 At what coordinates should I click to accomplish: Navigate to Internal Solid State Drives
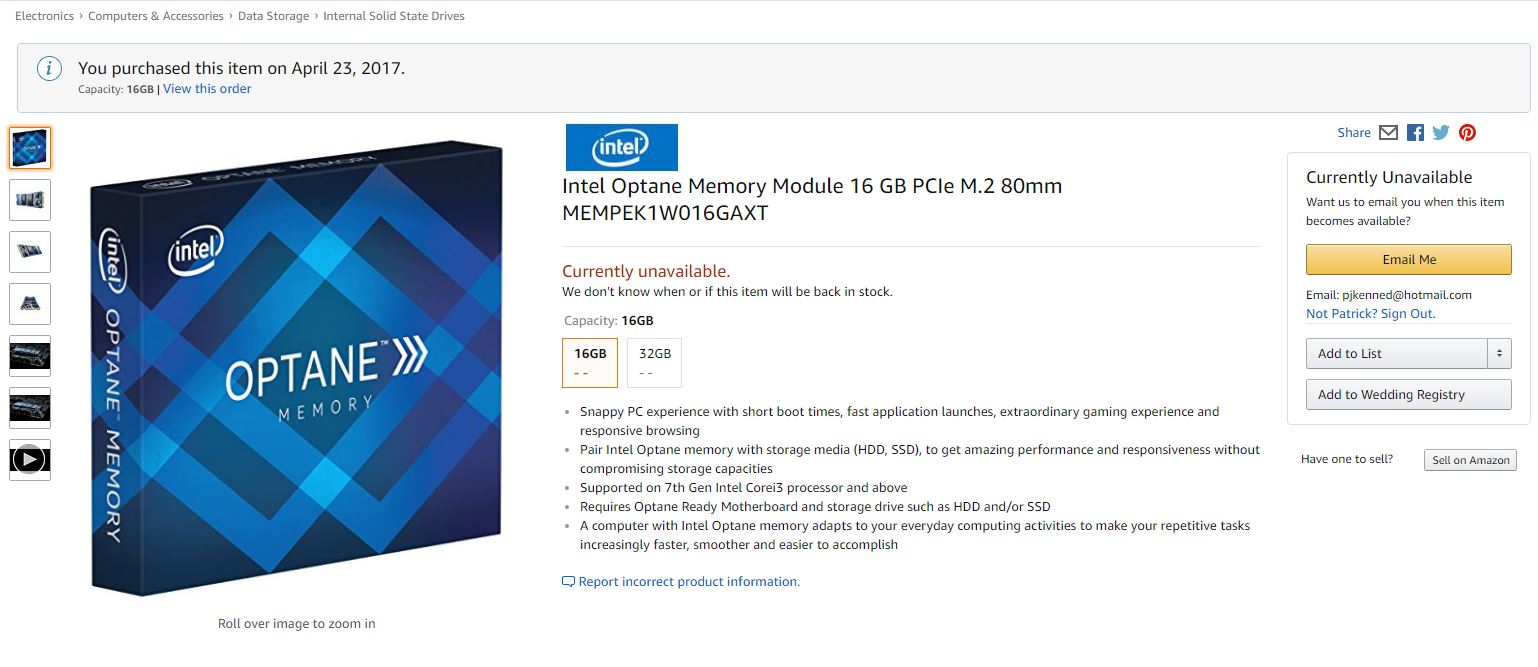pos(394,16)
